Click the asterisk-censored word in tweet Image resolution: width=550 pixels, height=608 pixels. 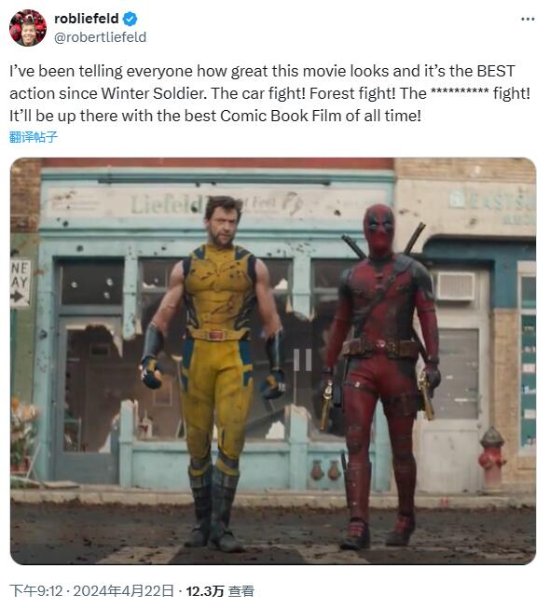point(460,93)
